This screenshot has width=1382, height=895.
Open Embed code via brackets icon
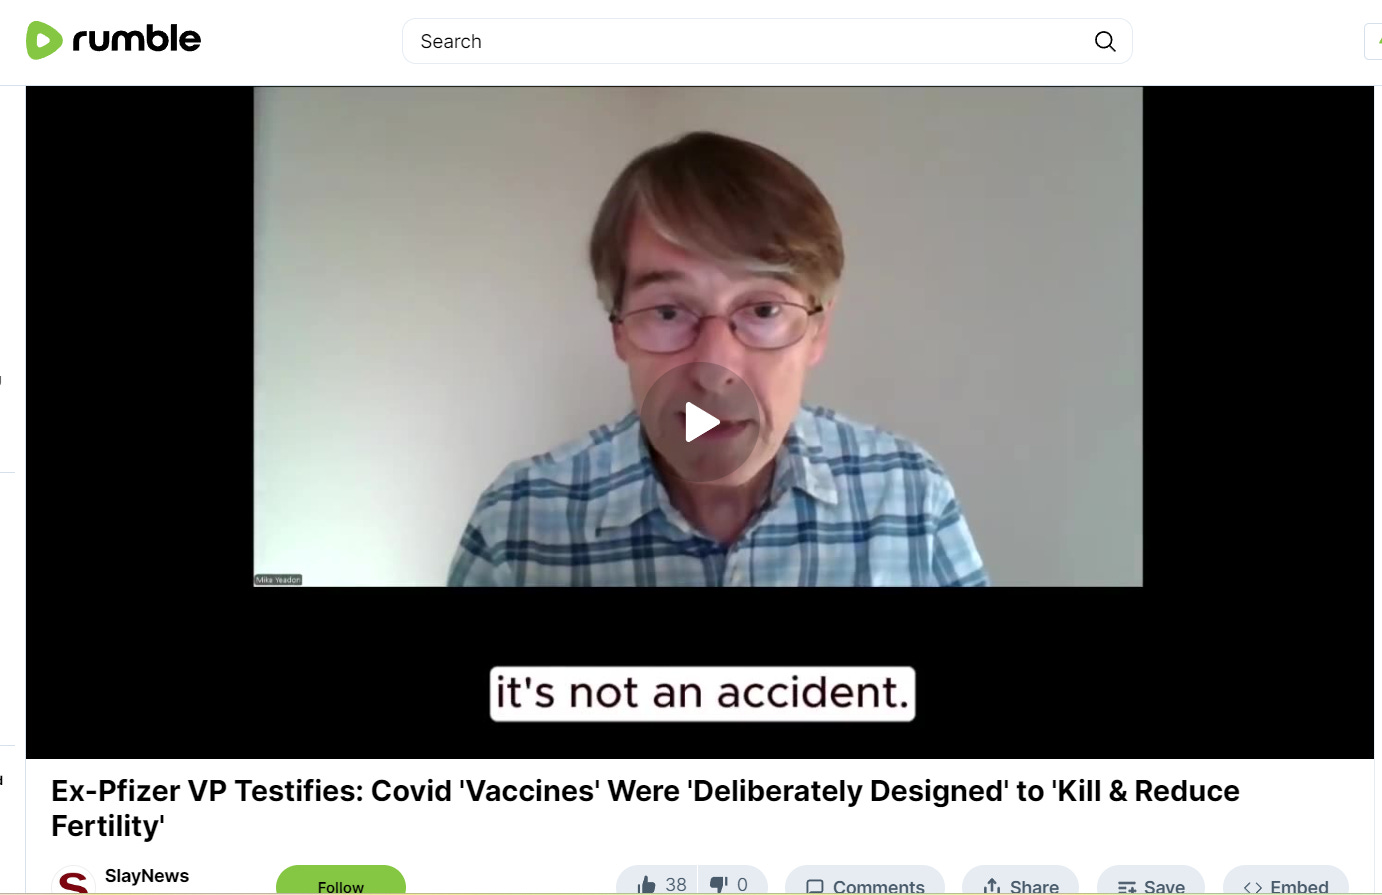click(x=1286, y=885)
